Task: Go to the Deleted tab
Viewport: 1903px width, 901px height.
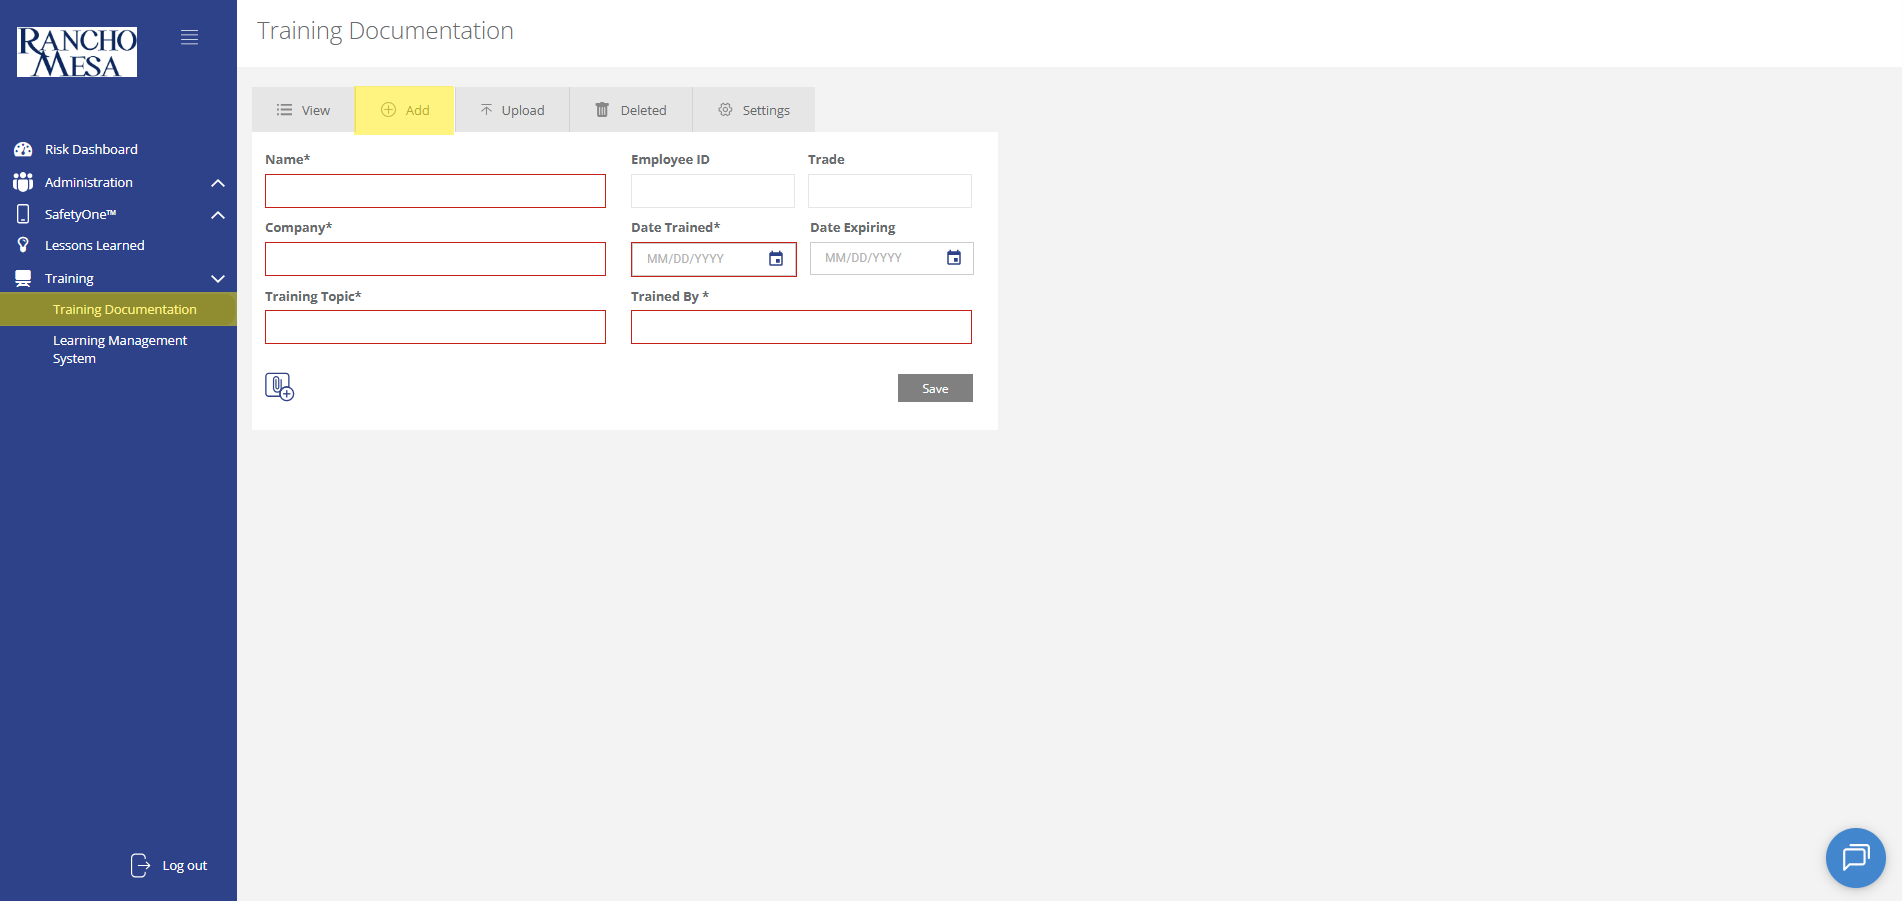Action: tap(631, 110)
